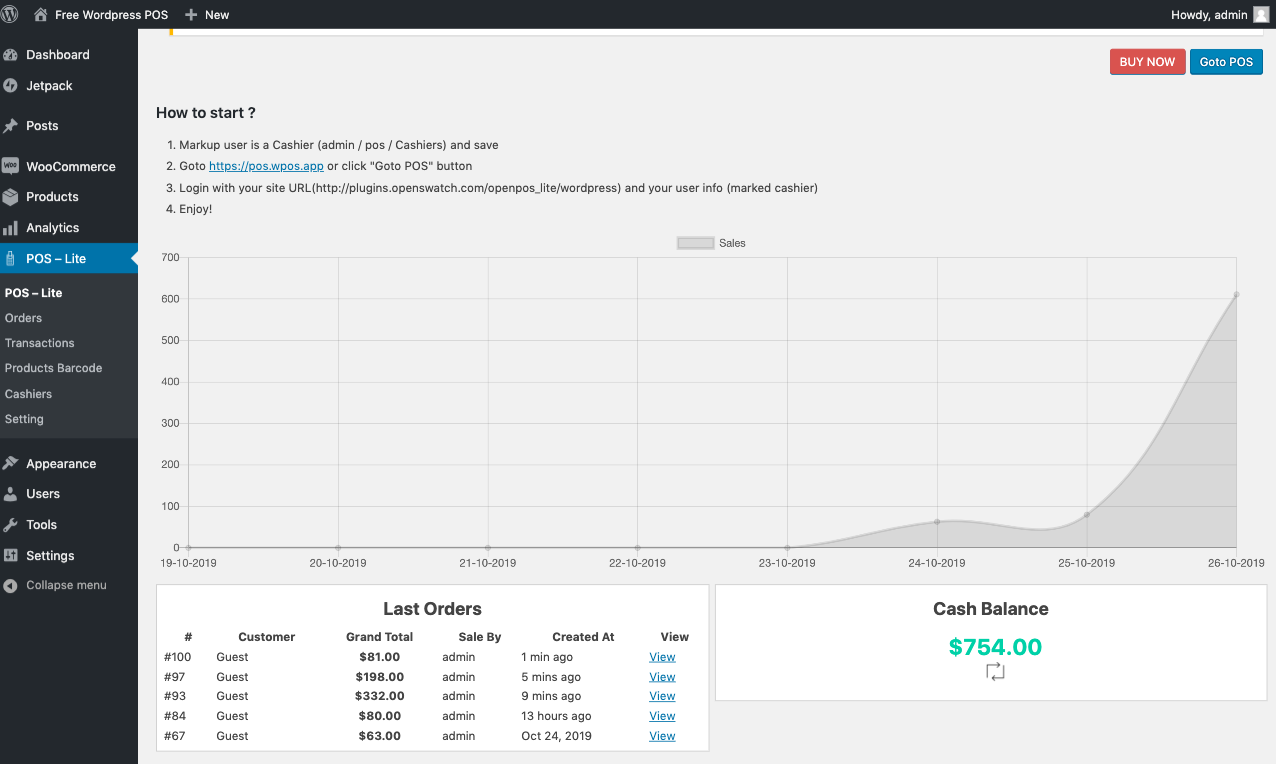Open the New content dropdown
Viewport: 1276px width, 764px height.
(208, 15)
